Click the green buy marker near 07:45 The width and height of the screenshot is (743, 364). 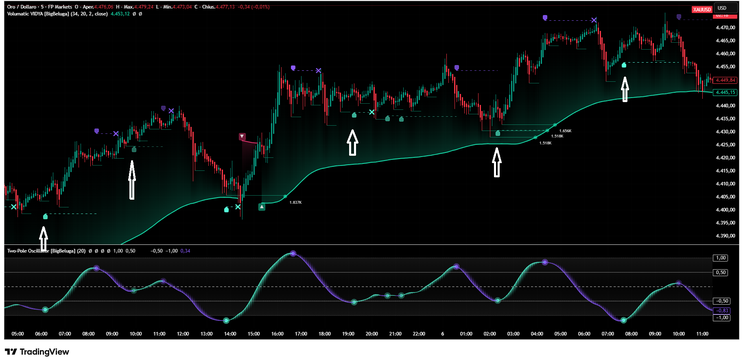tap(624, 65)
